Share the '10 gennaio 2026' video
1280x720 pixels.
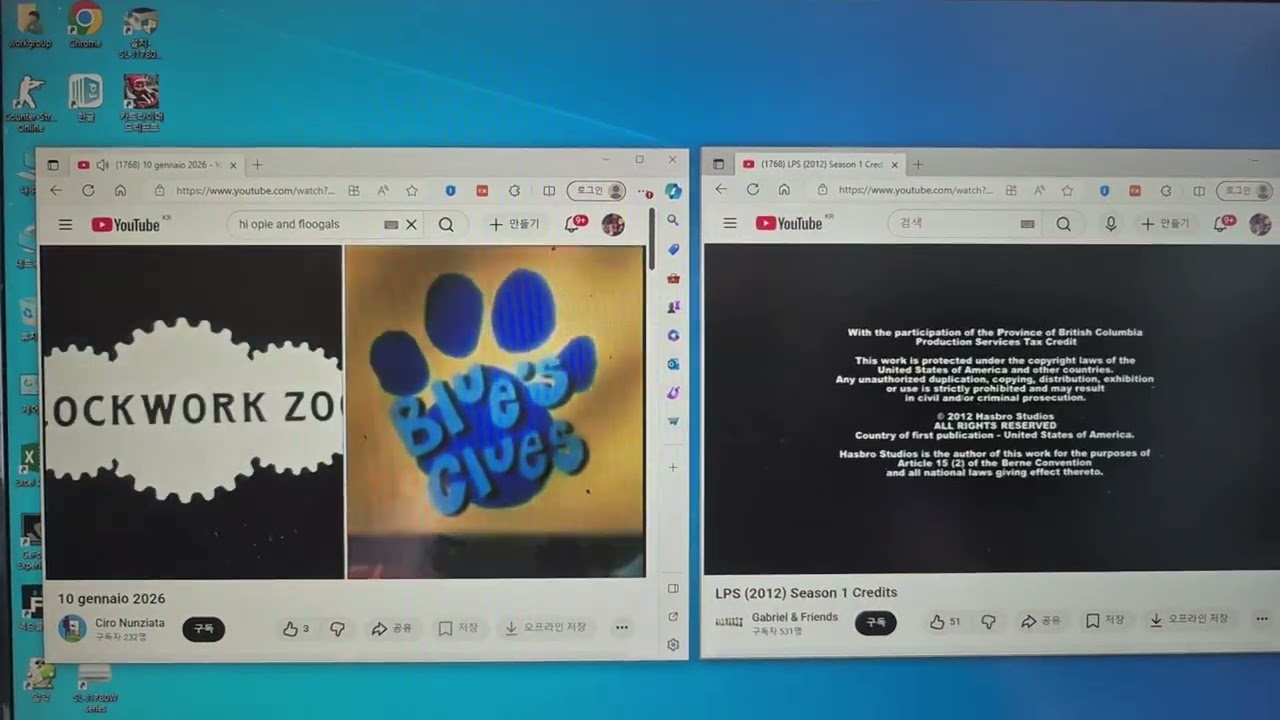(391, 628)
